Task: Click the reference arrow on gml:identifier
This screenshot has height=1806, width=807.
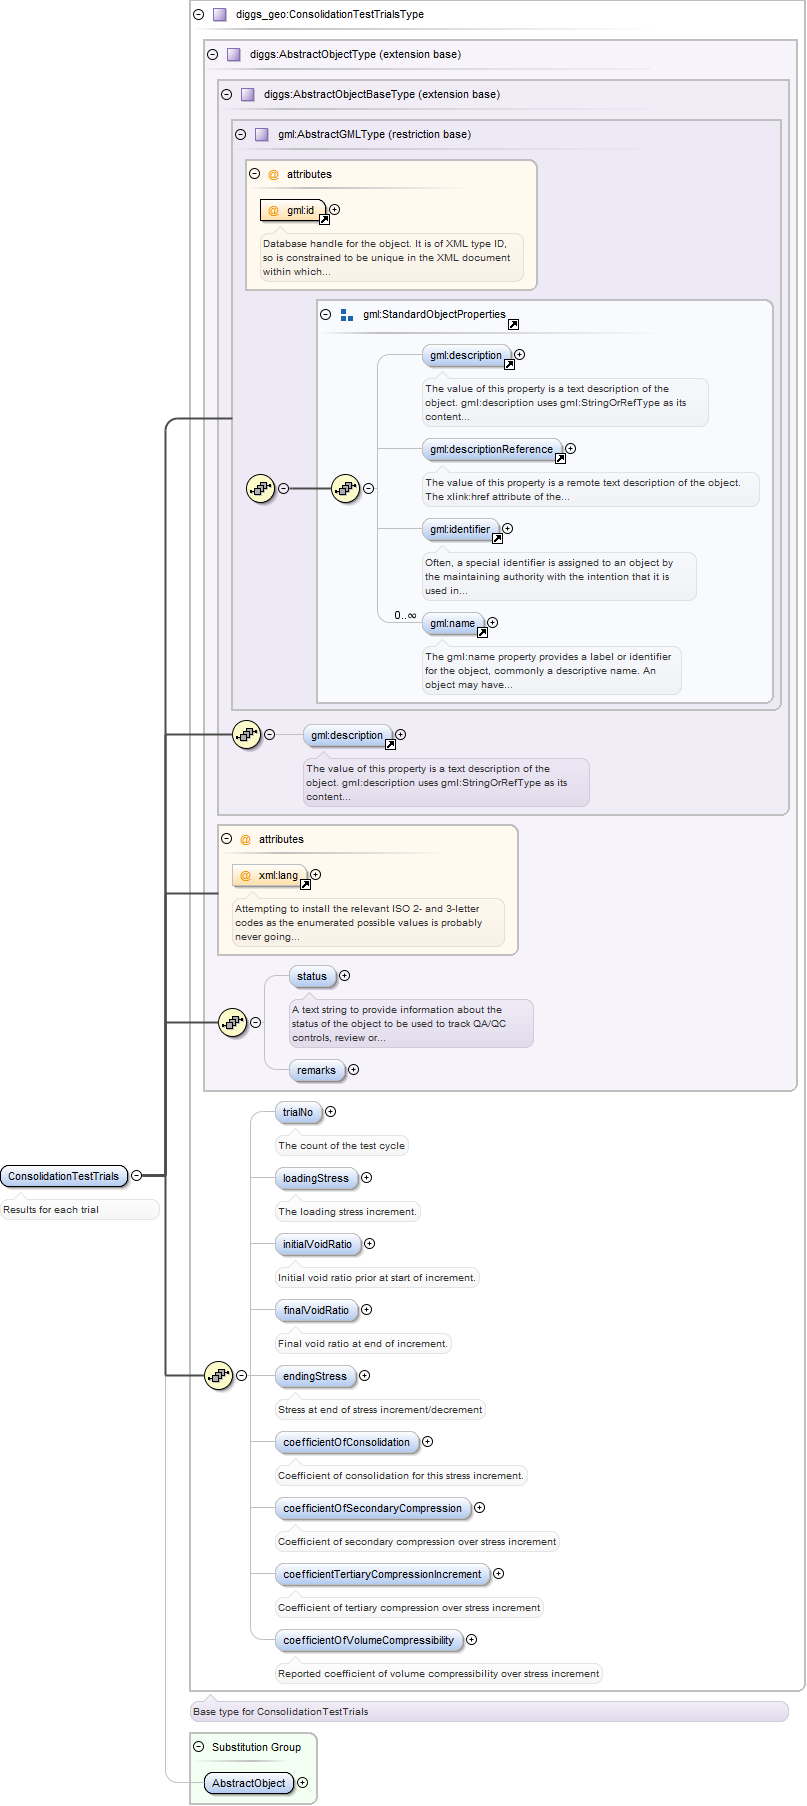Action: point(497,538)
